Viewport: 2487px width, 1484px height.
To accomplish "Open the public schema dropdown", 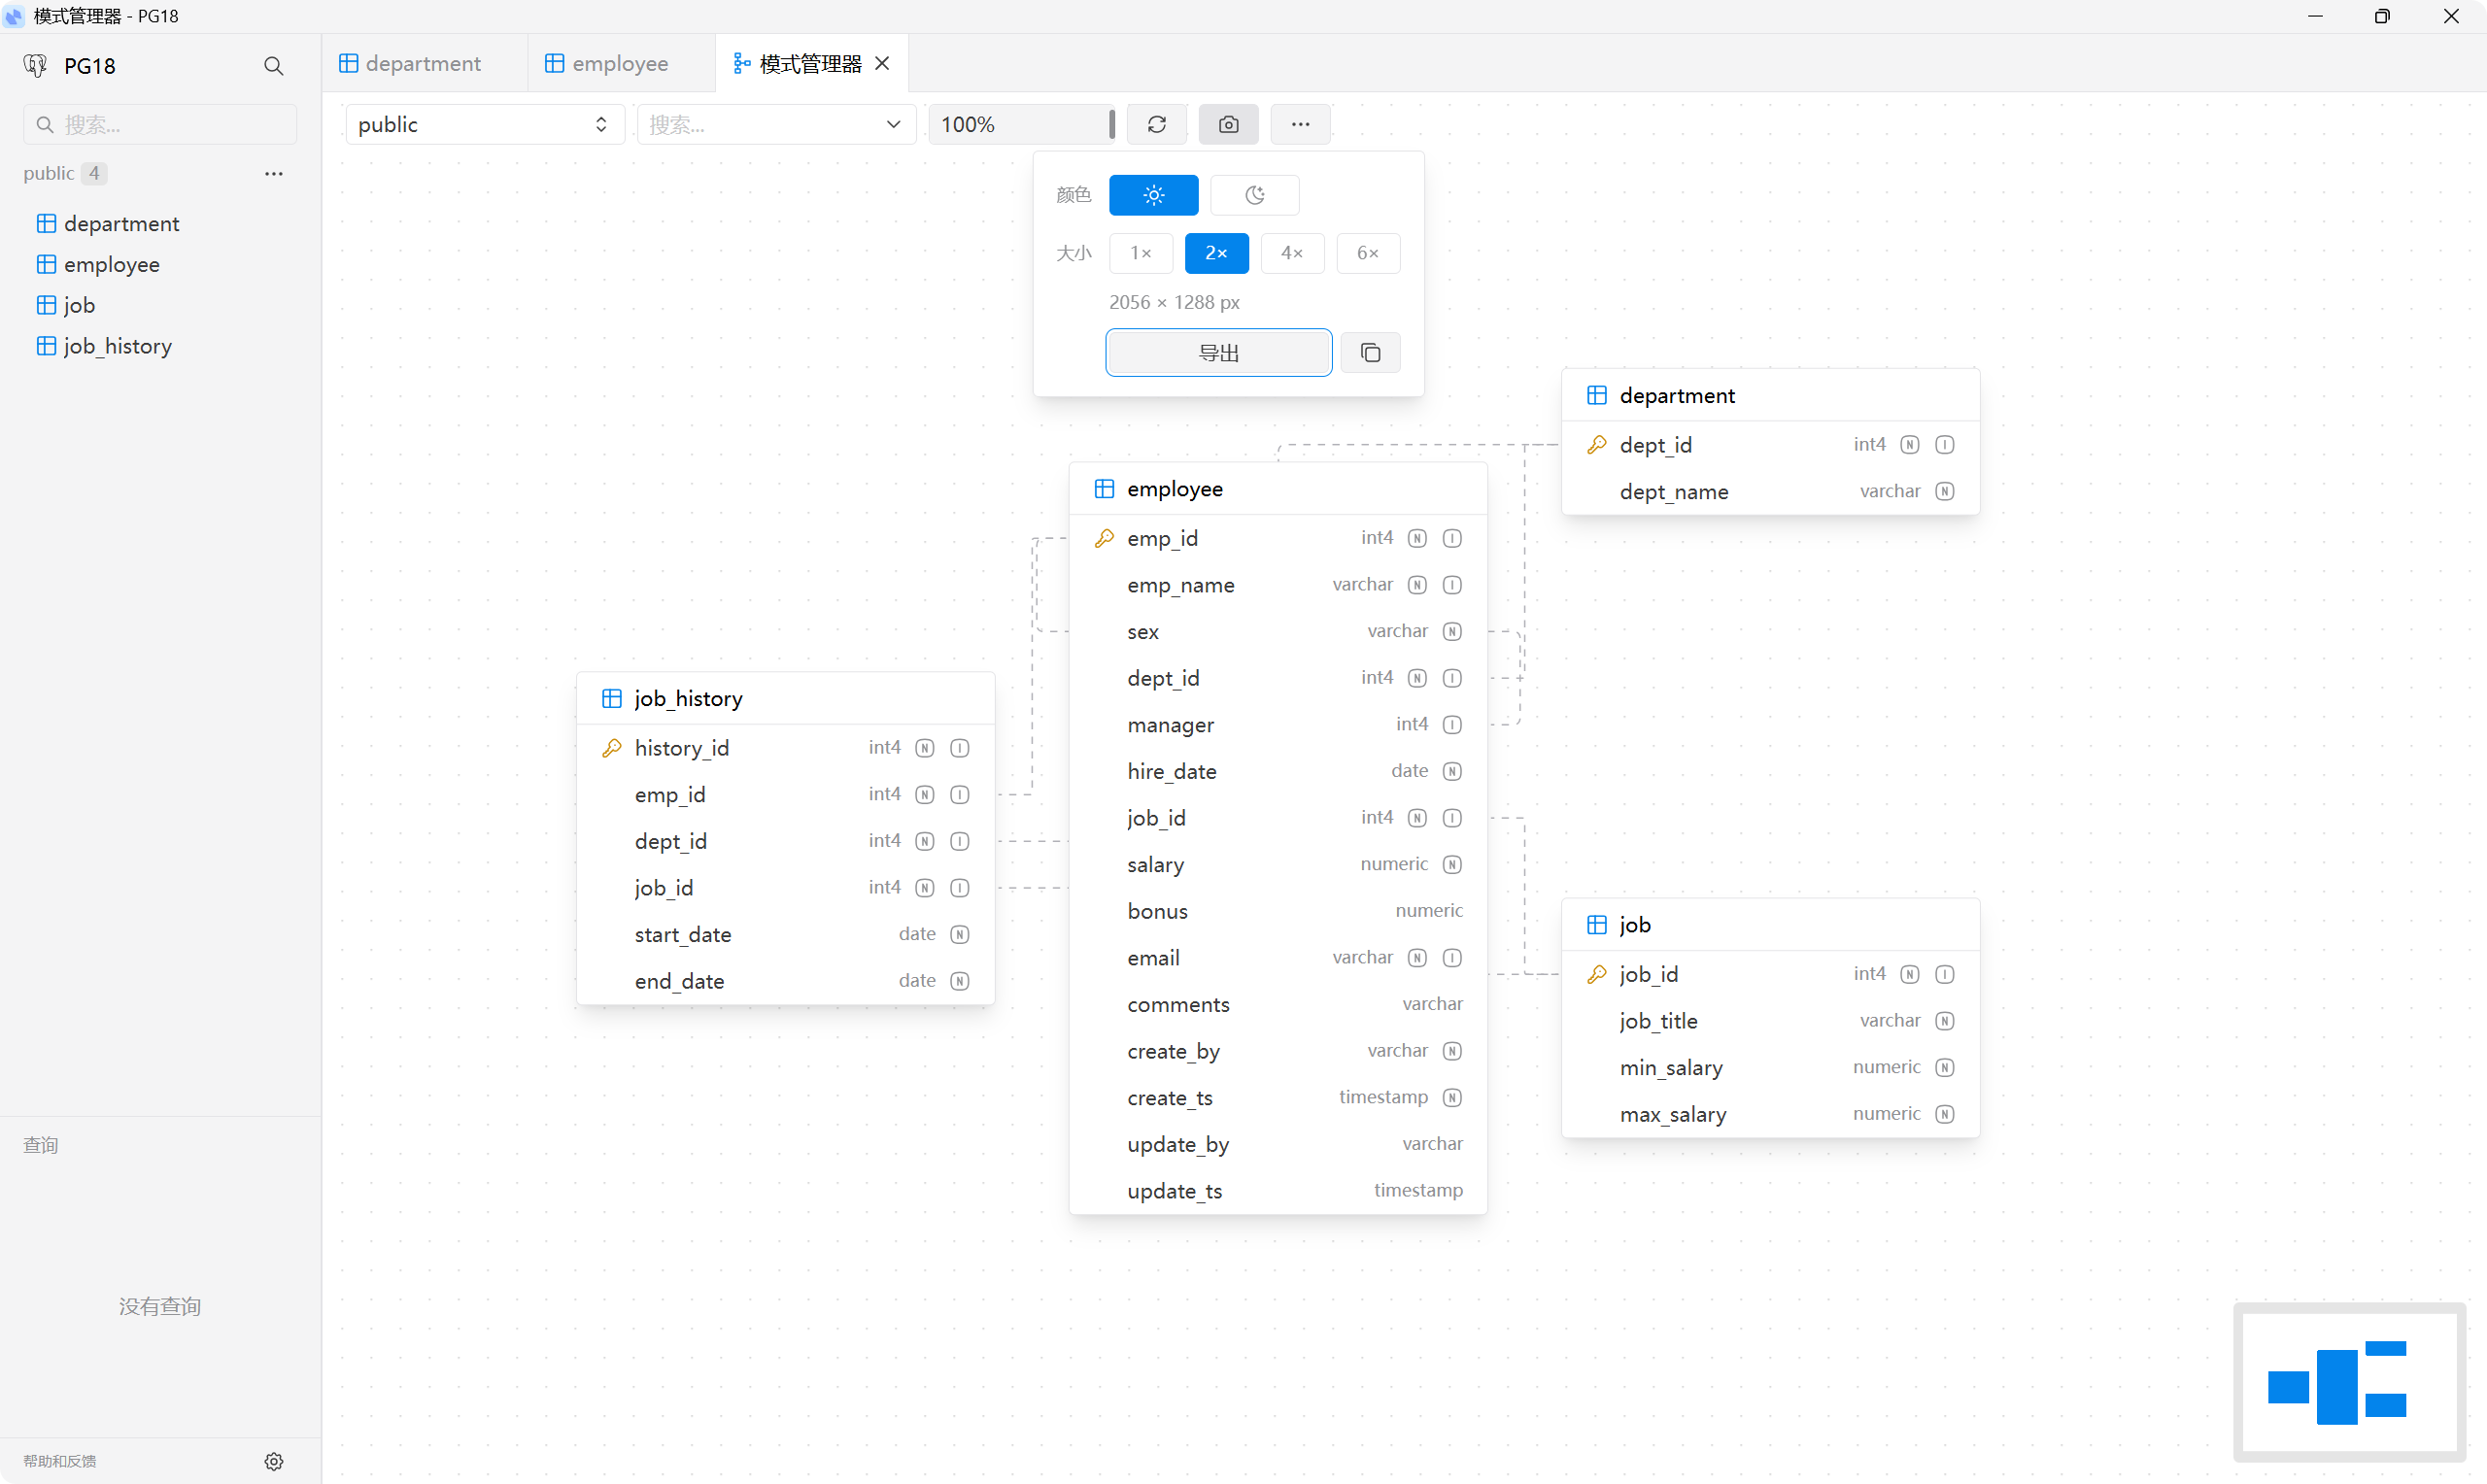I will tap(484, 124).
